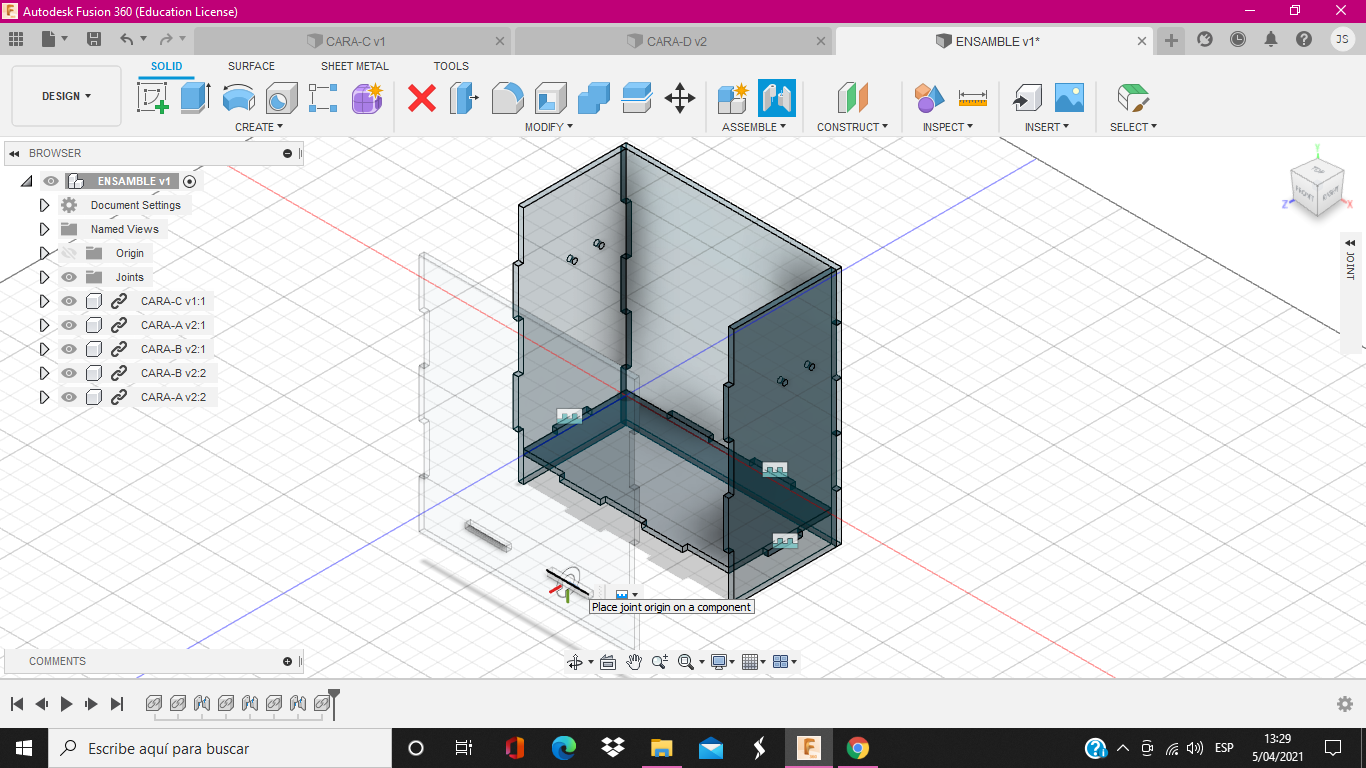
Task: Click the Undo arrow
Action: pyautogui.click(x=127, y=39)
